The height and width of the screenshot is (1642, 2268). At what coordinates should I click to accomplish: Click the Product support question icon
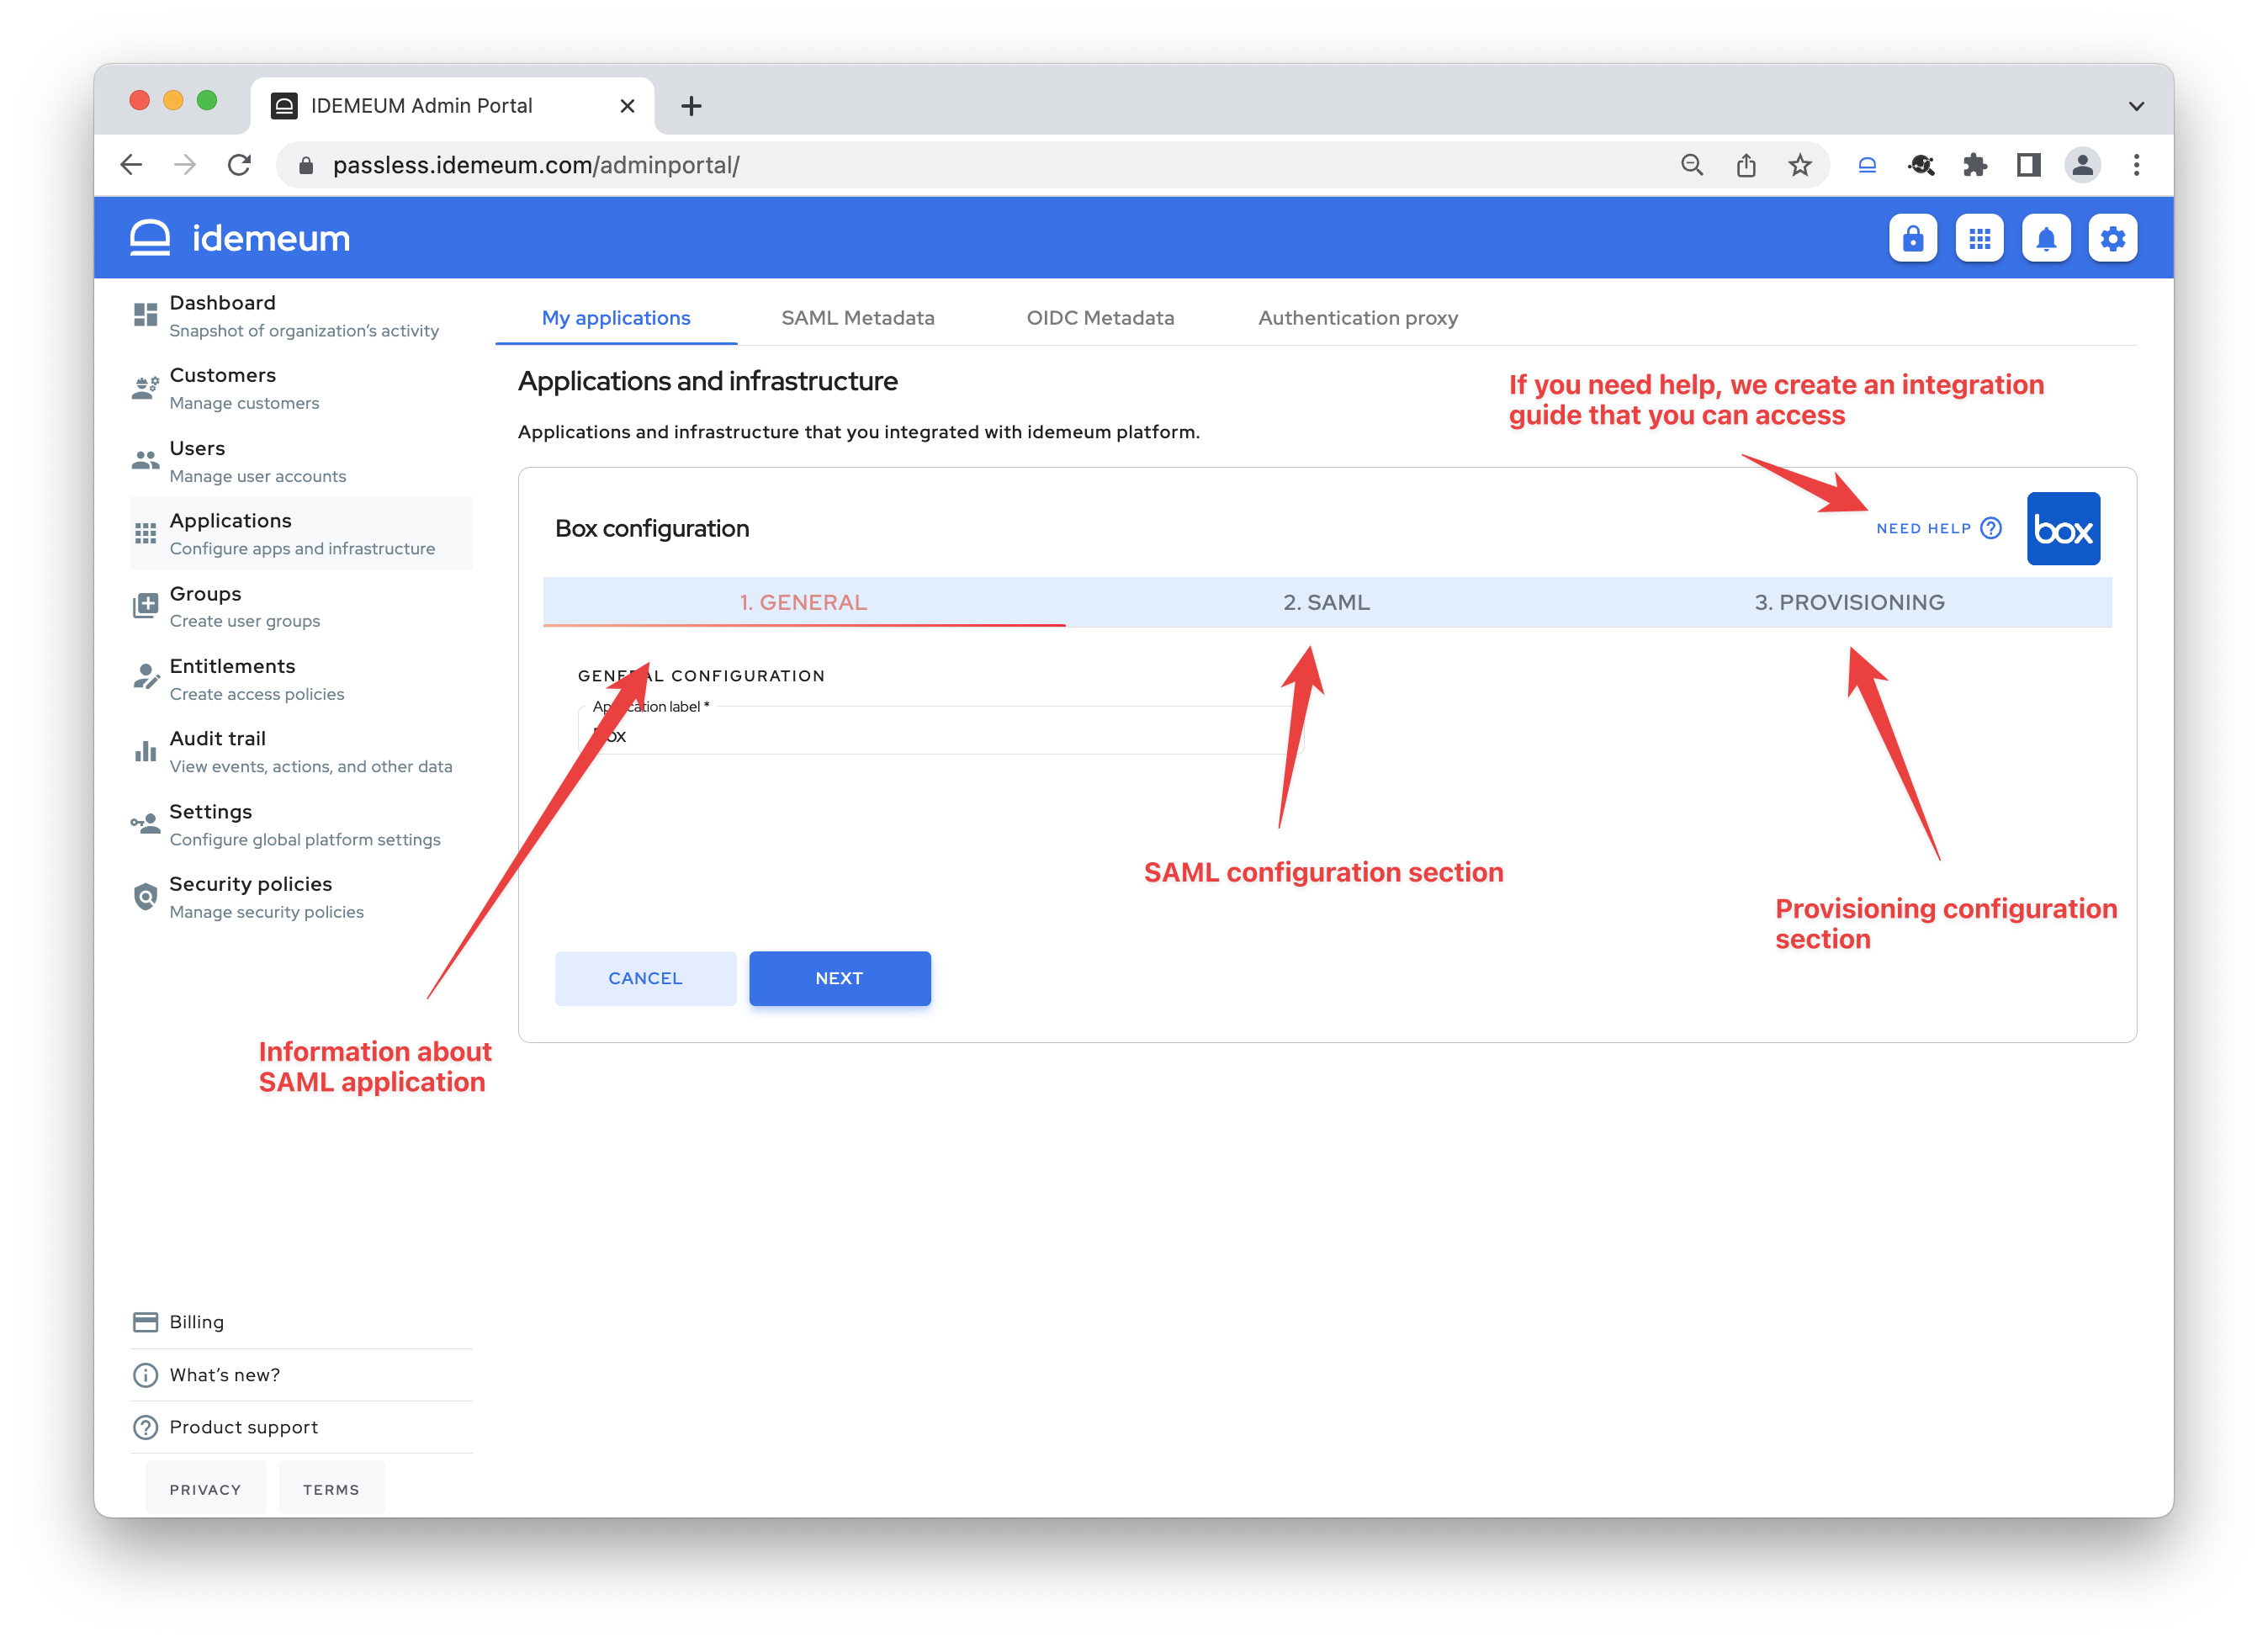tap(146, 1427)
